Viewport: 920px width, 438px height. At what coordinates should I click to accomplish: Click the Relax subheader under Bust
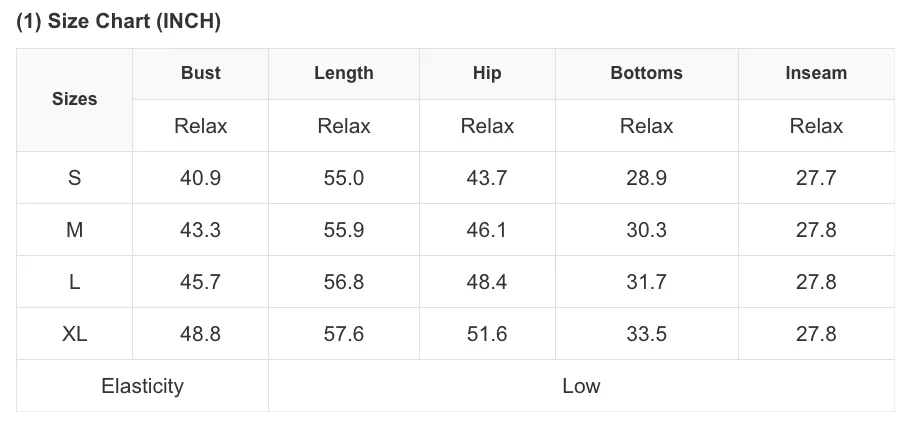[201, 126]
